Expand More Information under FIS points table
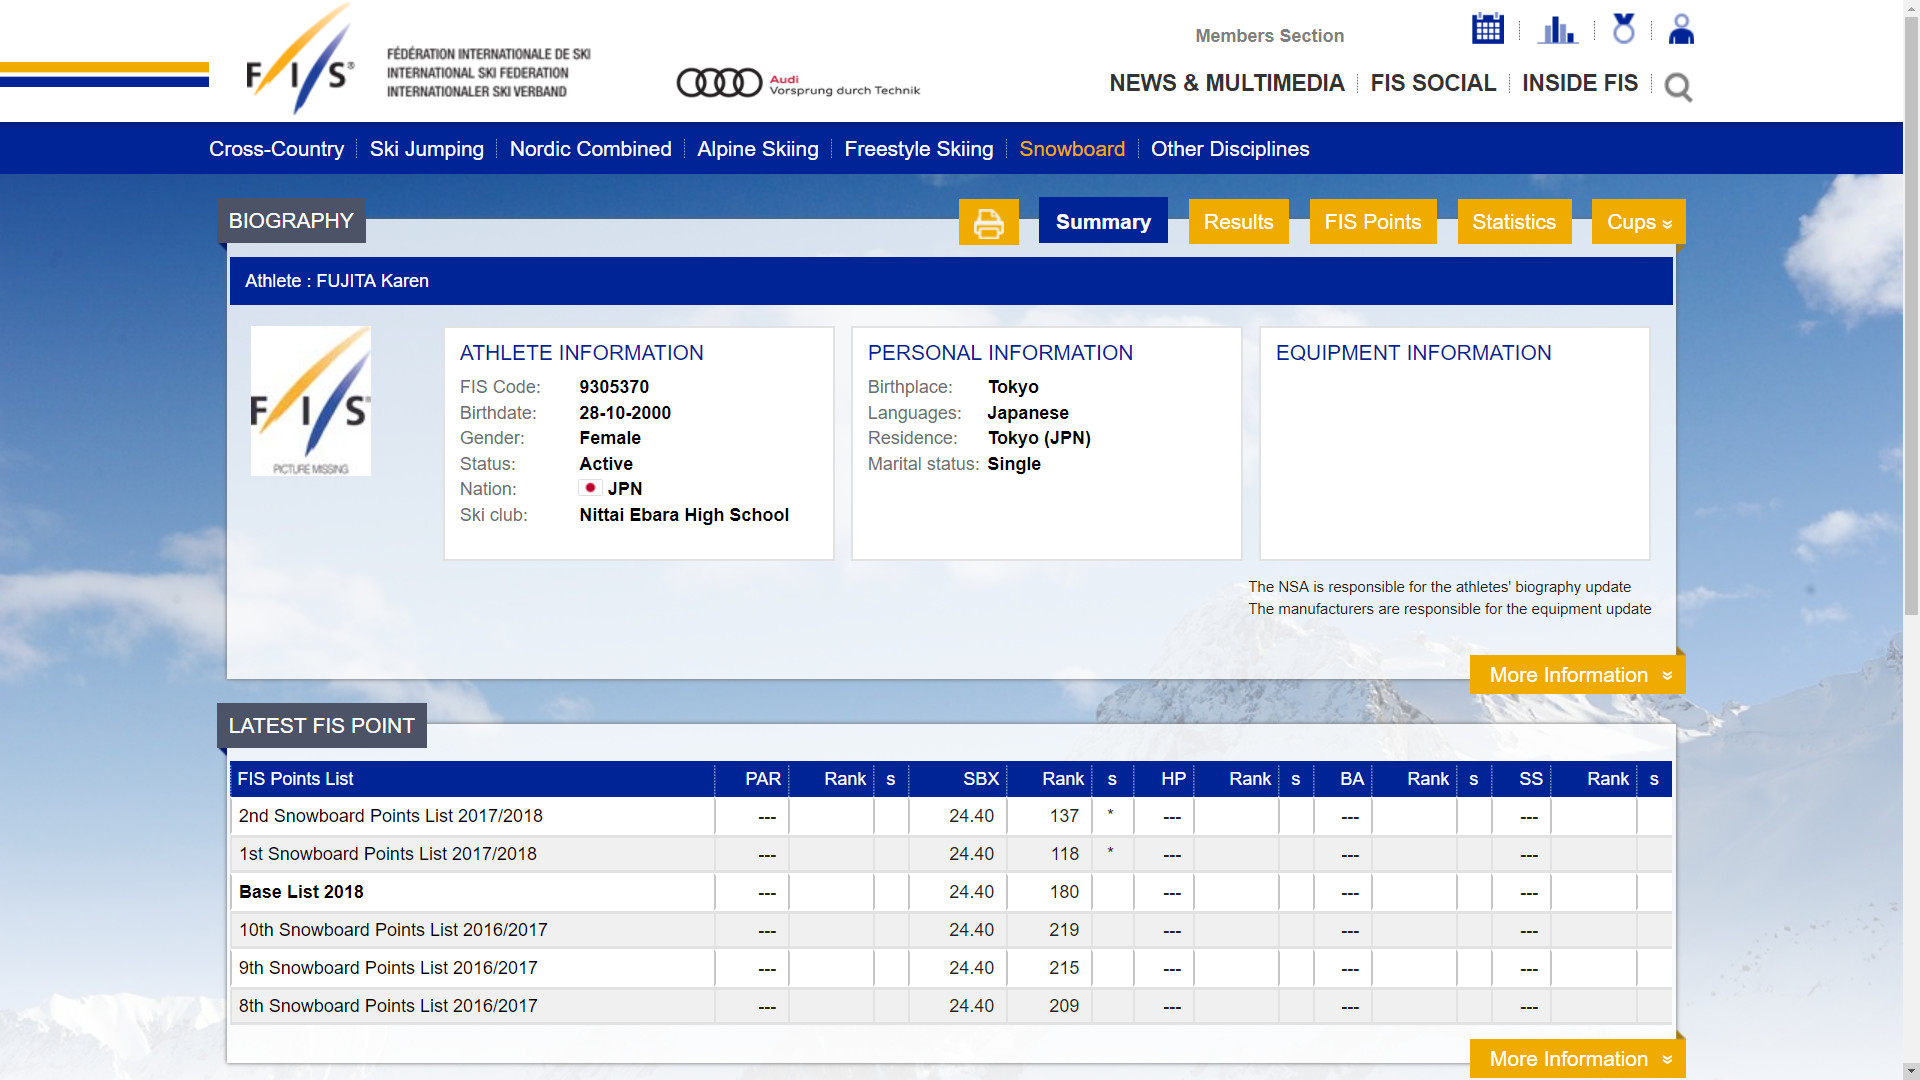 [1577, 1059]
